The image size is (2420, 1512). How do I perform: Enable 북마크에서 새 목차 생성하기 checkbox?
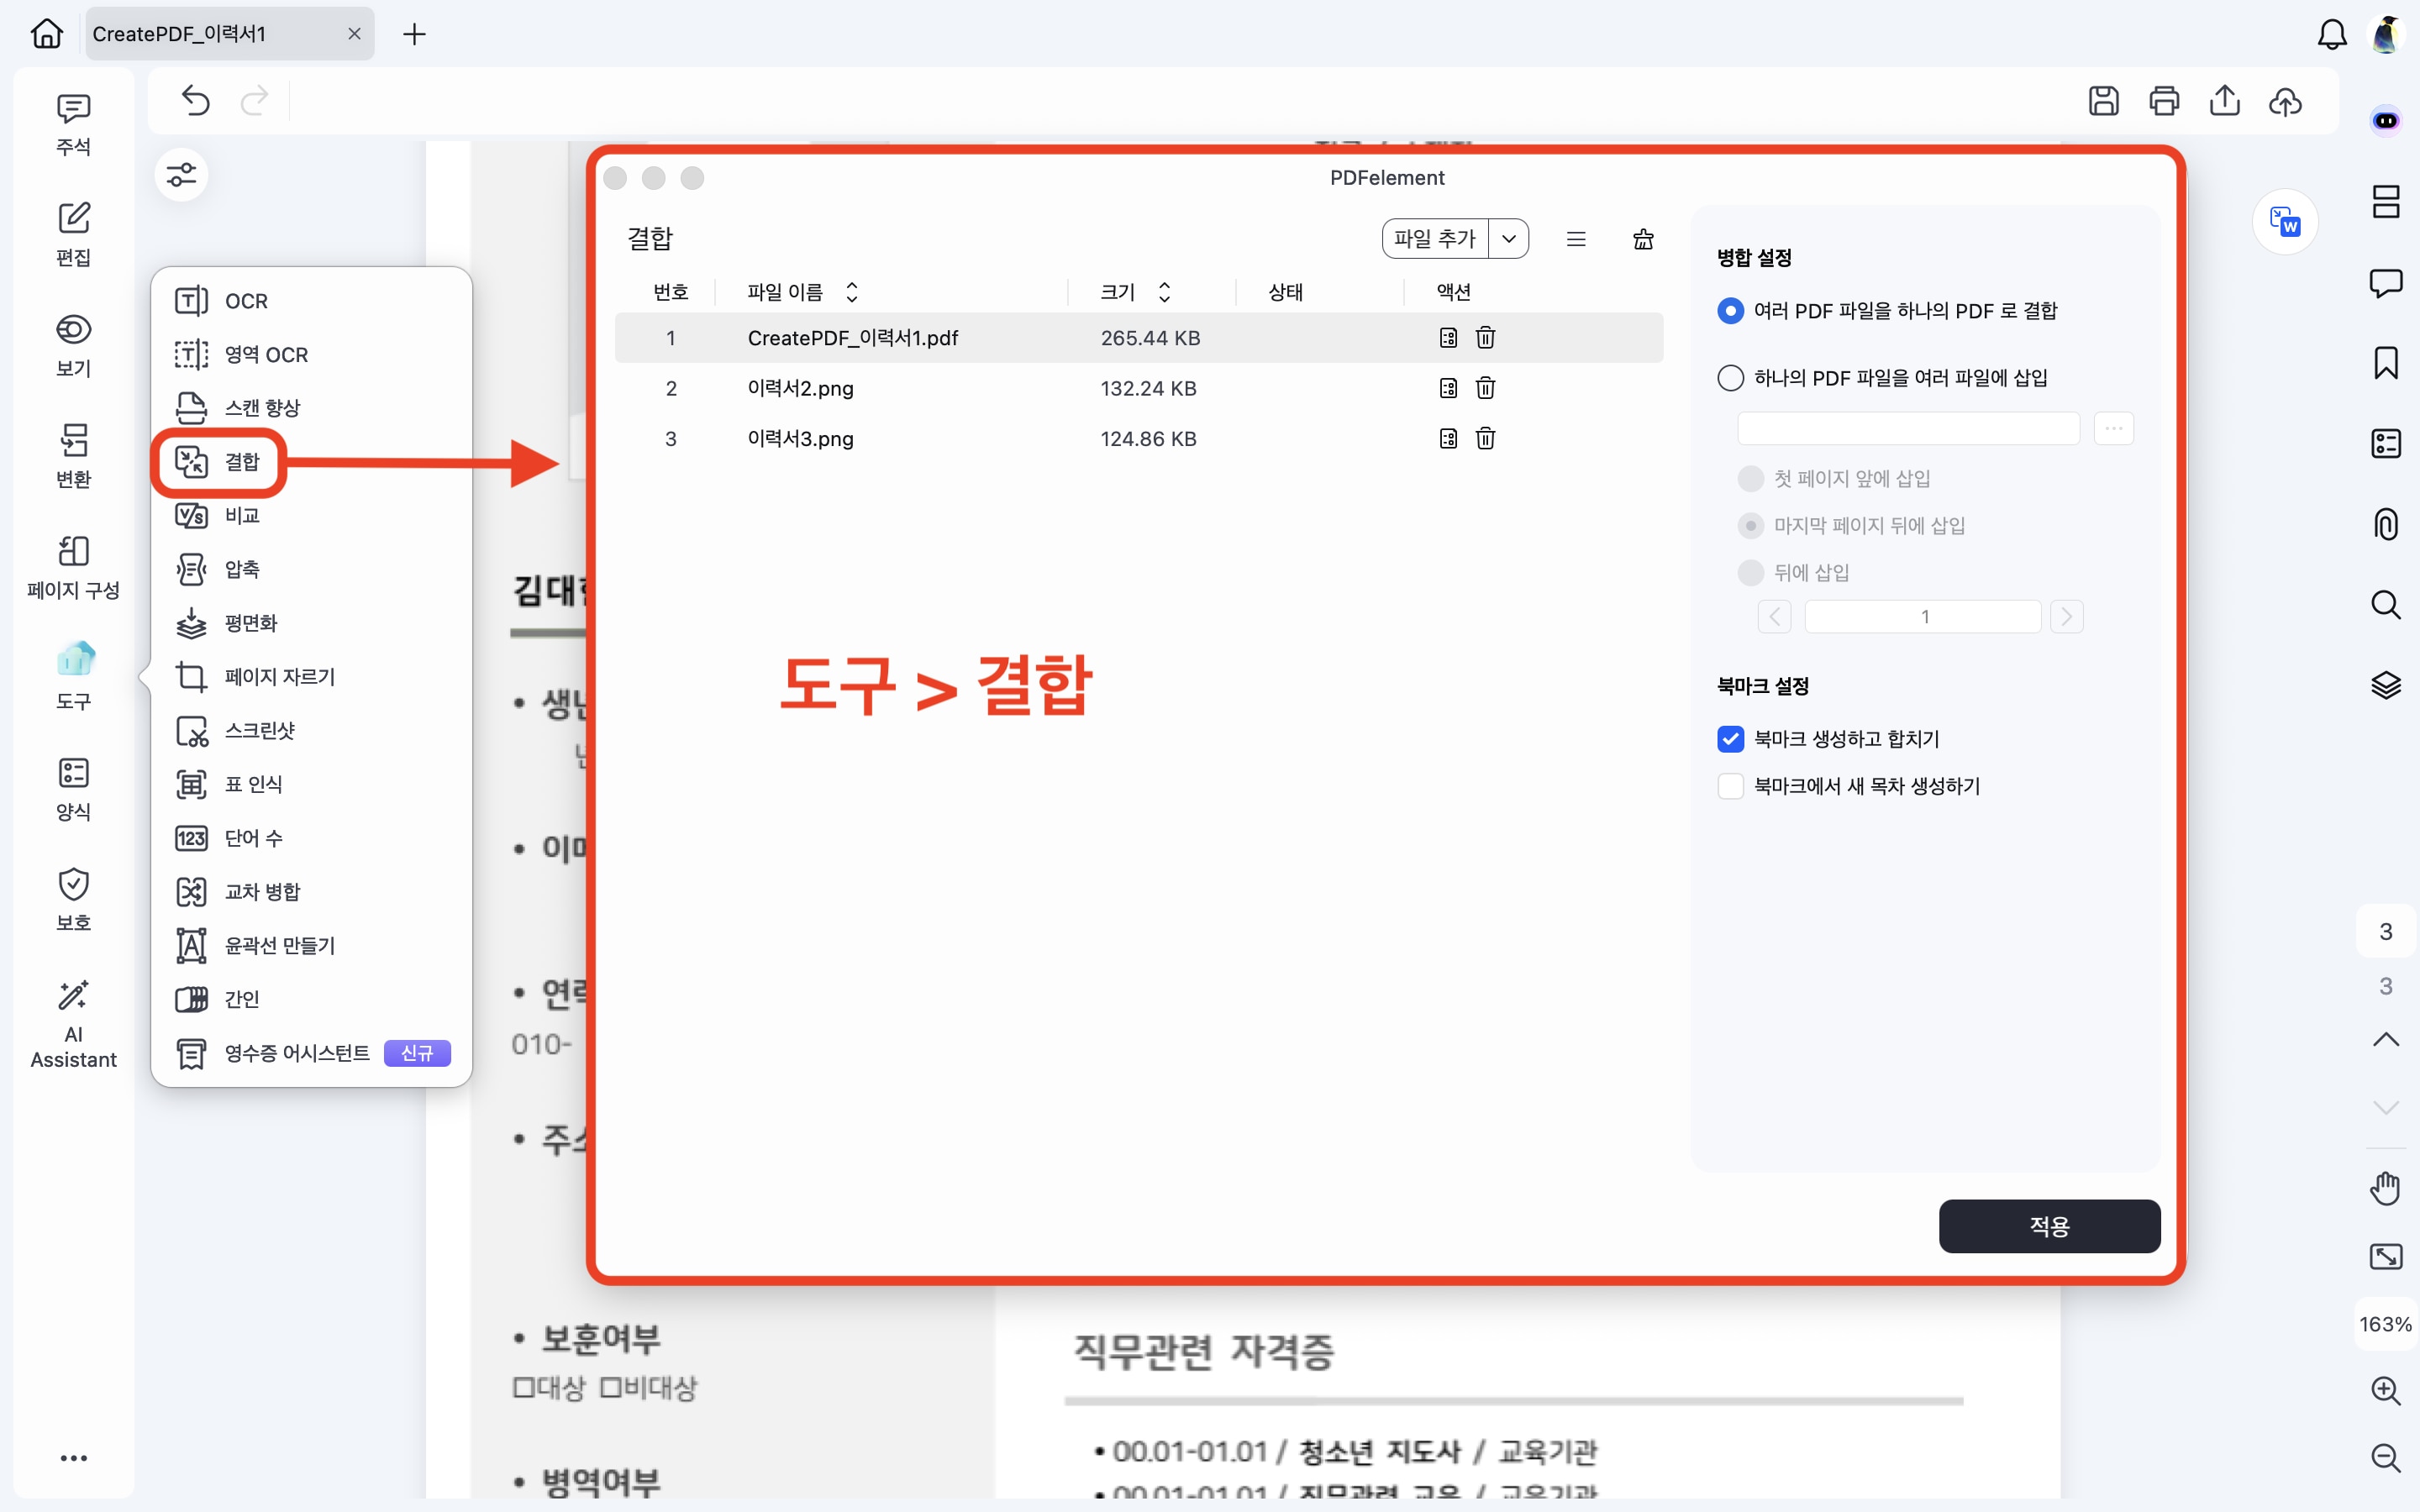pos(1730,786)
